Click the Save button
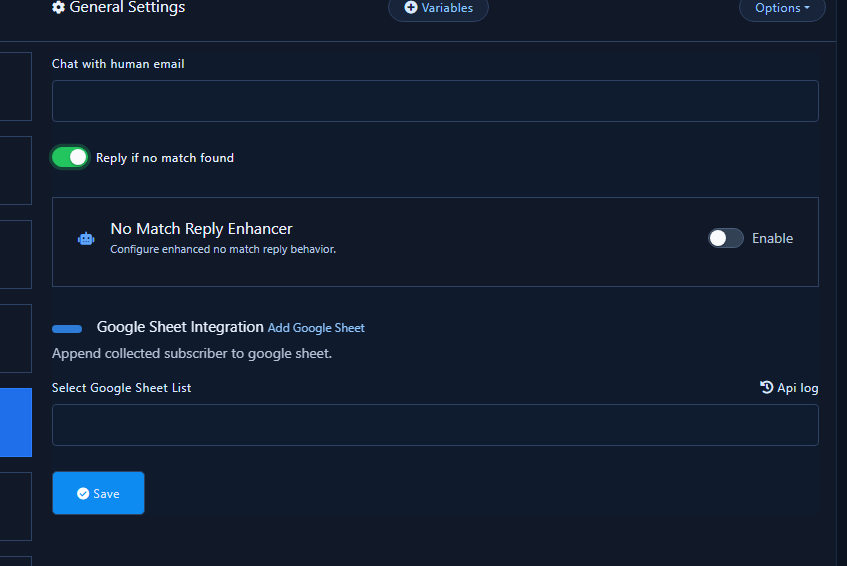Viewport: 847px width, 566px height. point(98,493)
